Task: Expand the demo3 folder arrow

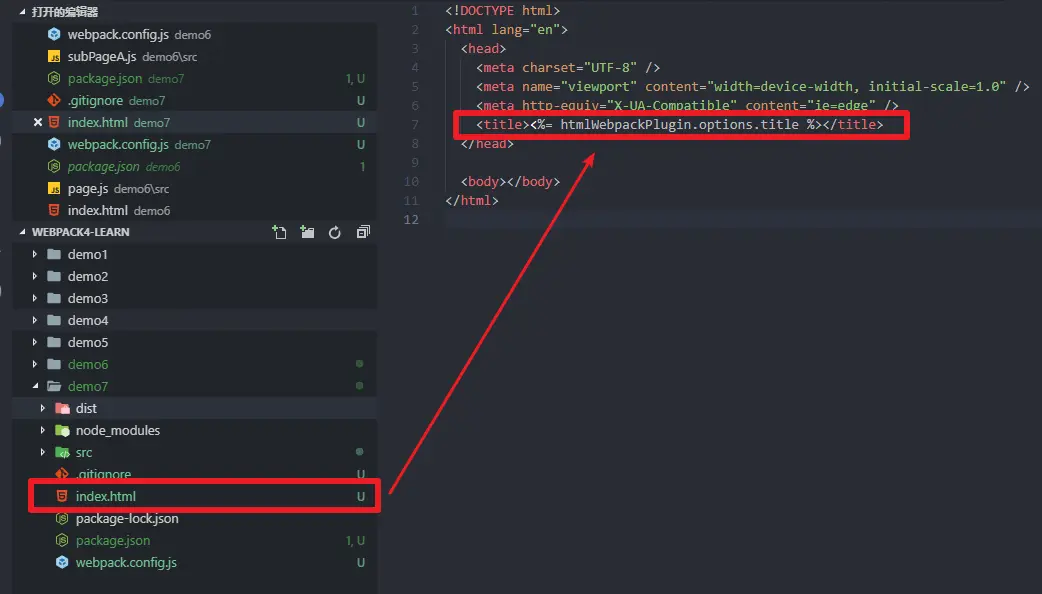Action: click(x=35, y=298)
